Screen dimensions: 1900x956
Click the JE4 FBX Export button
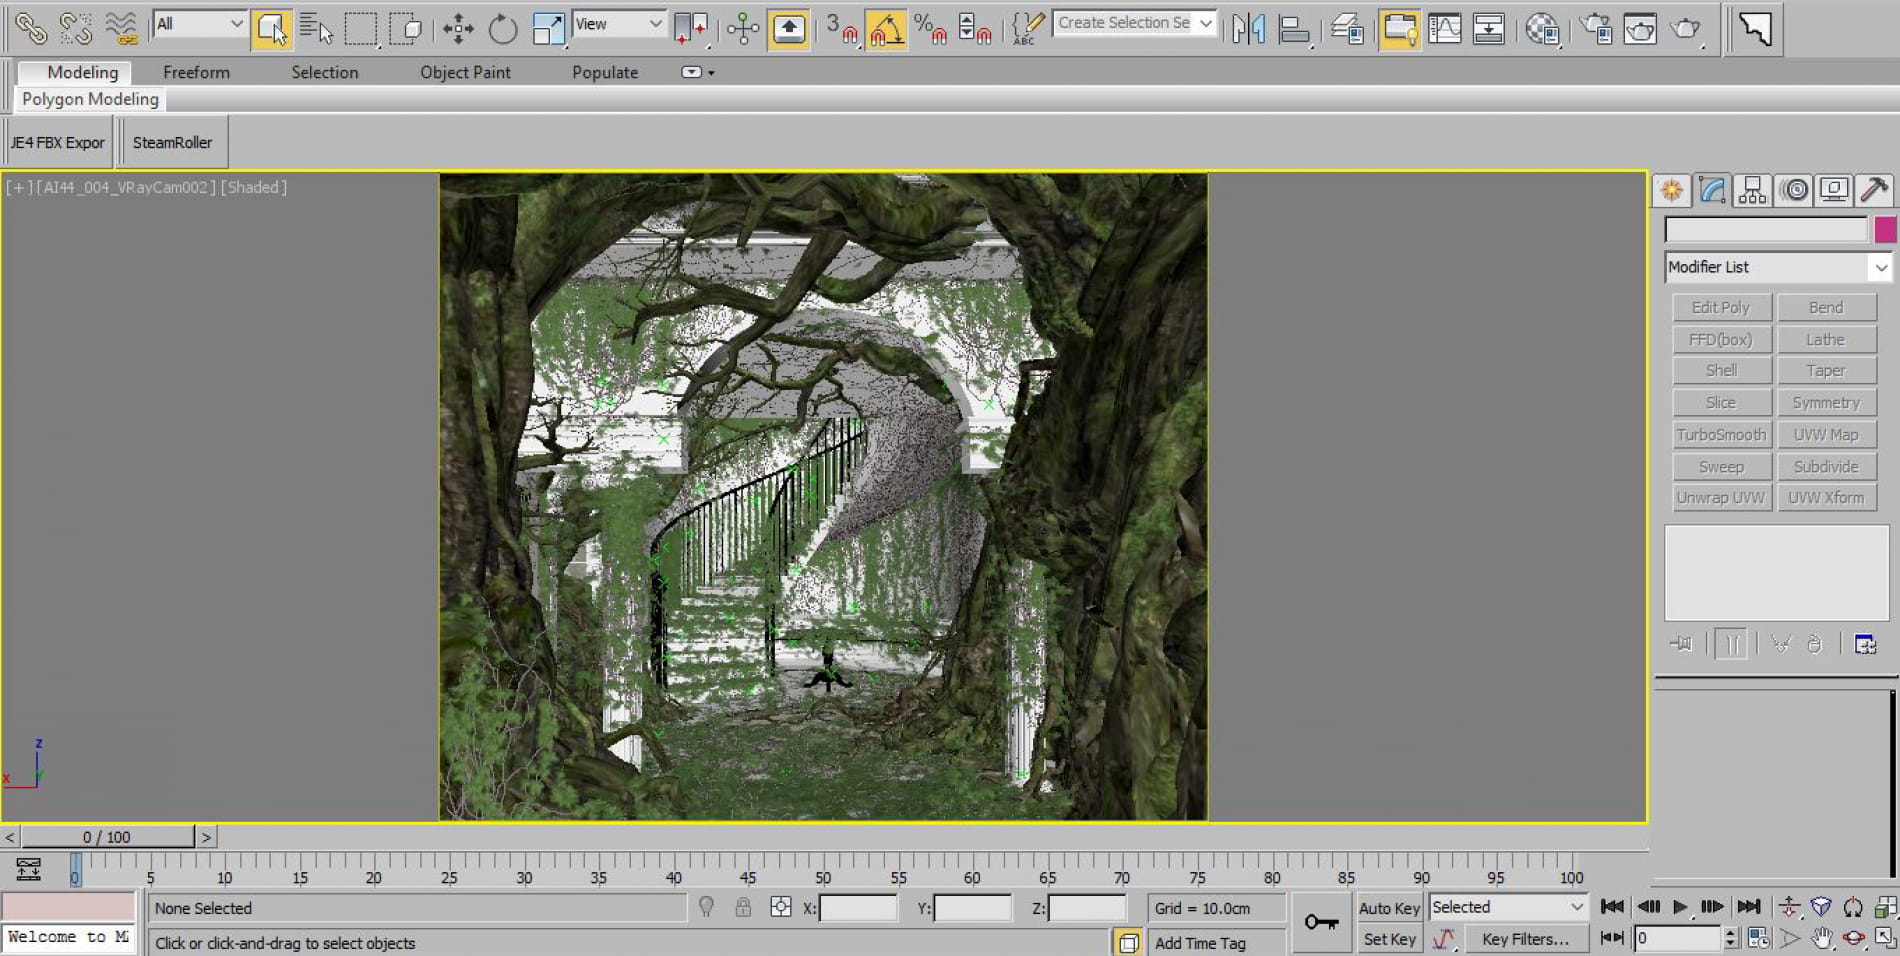pos(57,142)
